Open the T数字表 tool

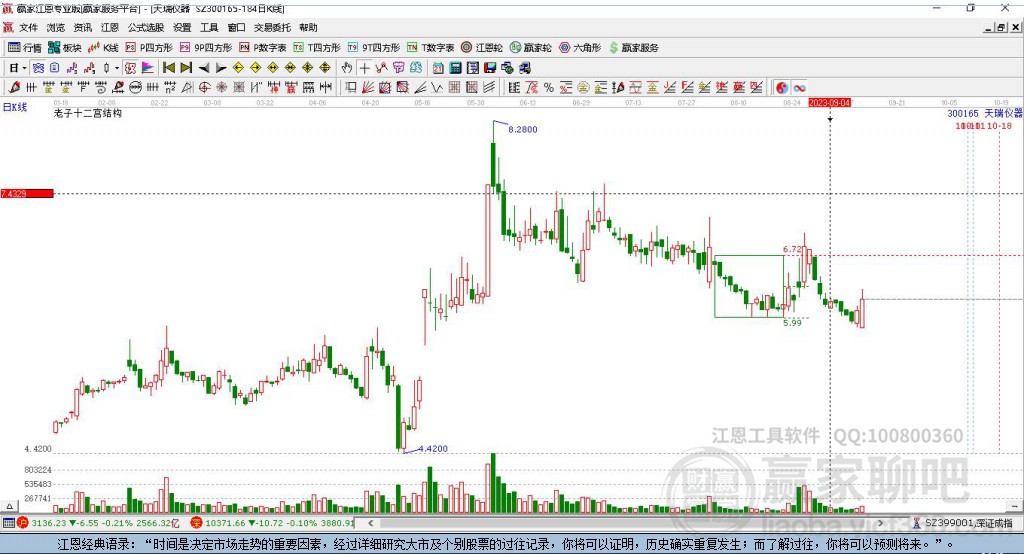click(x=430, y=48)
